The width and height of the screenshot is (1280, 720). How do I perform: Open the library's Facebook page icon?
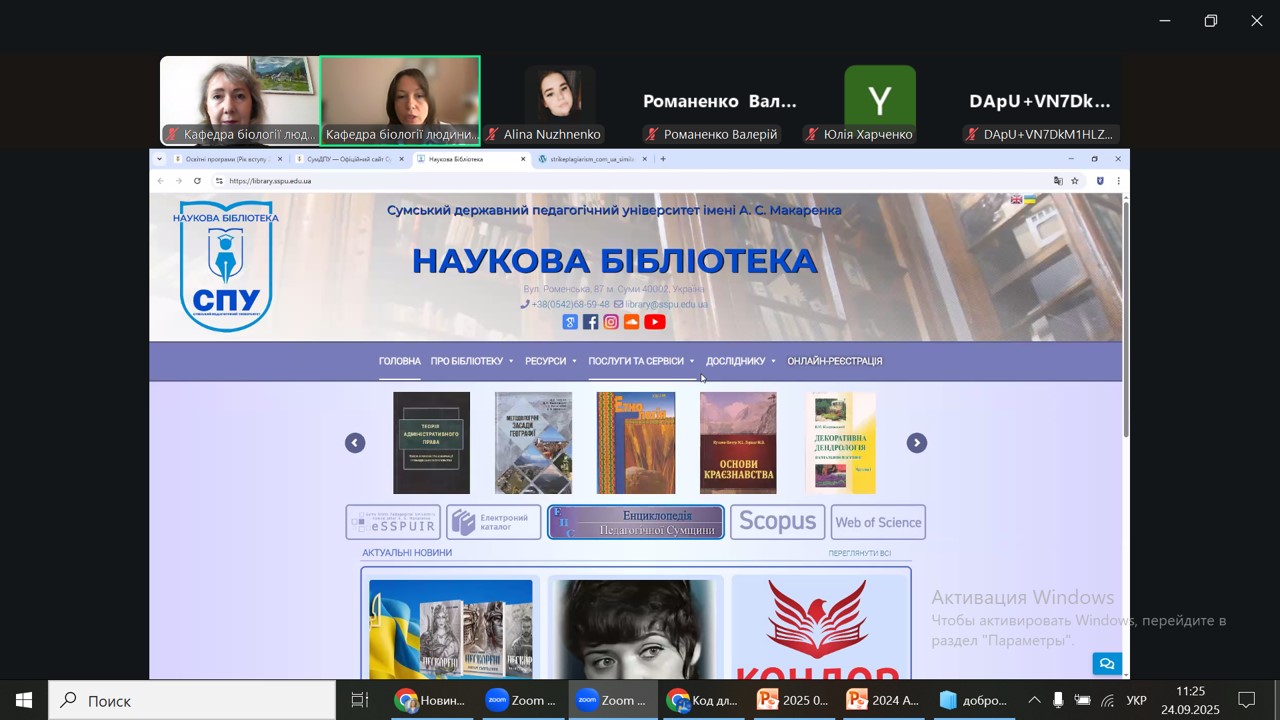(590, 322)
